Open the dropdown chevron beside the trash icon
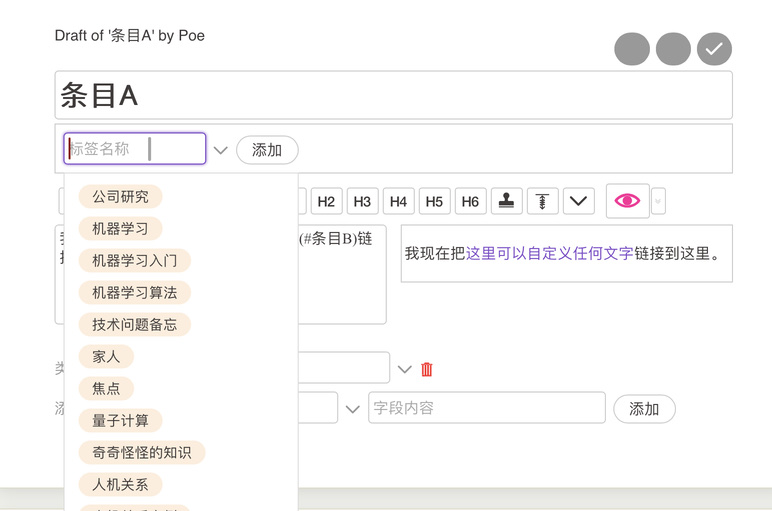 point(405,369)
